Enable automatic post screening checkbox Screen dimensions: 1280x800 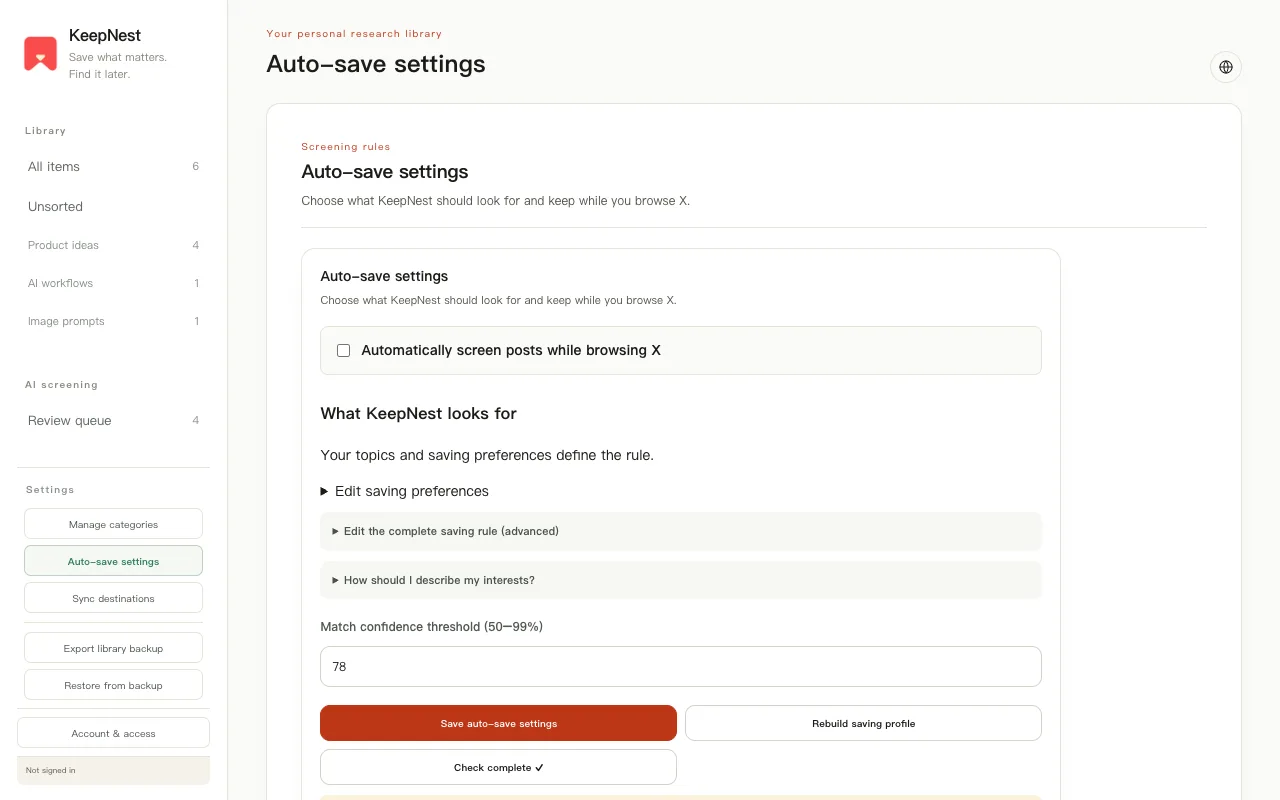(x=344, y=351)
